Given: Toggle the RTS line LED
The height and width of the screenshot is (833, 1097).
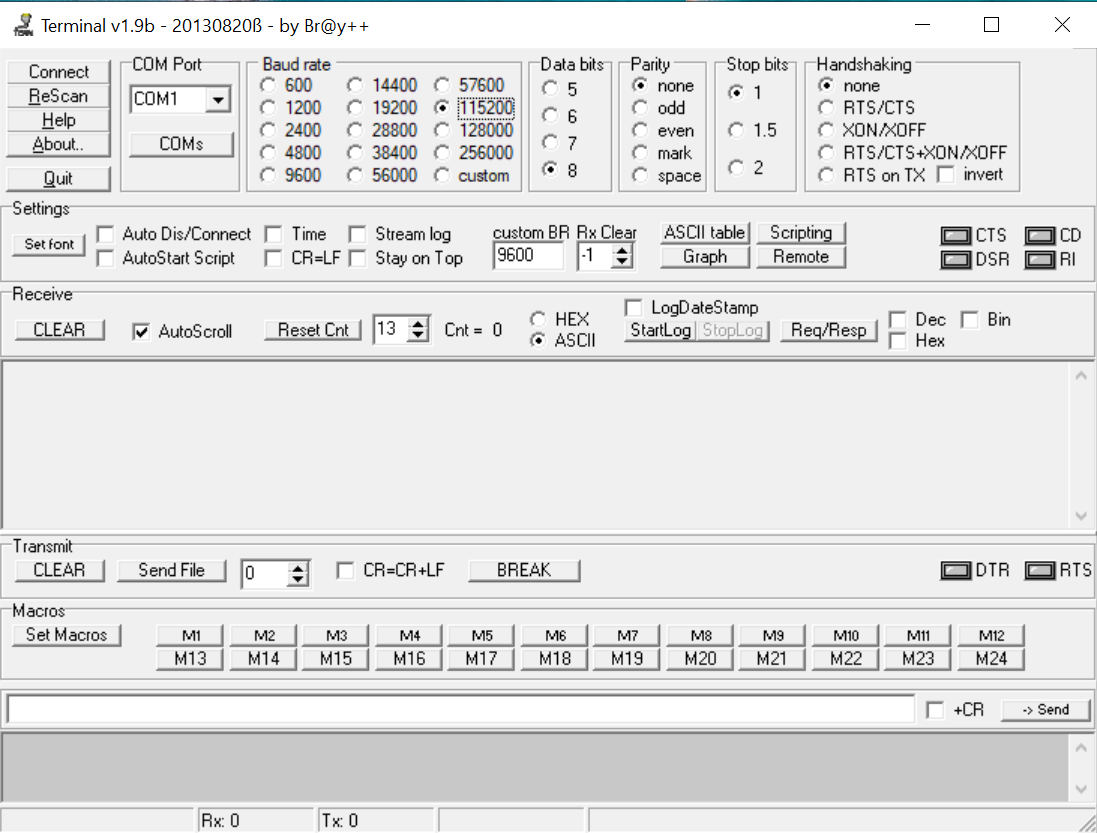Looking at the screenshot, I should pos(1040,571).
